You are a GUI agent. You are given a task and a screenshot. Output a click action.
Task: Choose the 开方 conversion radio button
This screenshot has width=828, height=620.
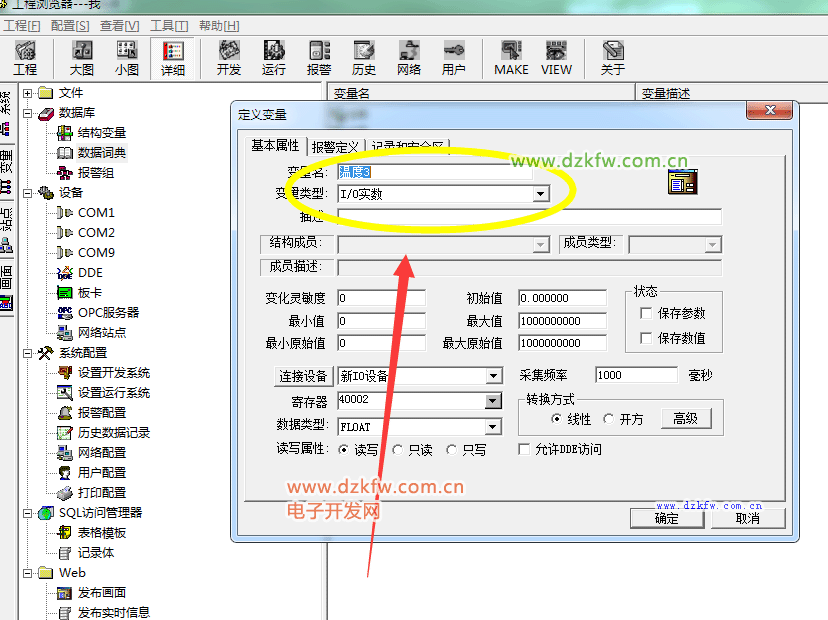pos(608,420)
